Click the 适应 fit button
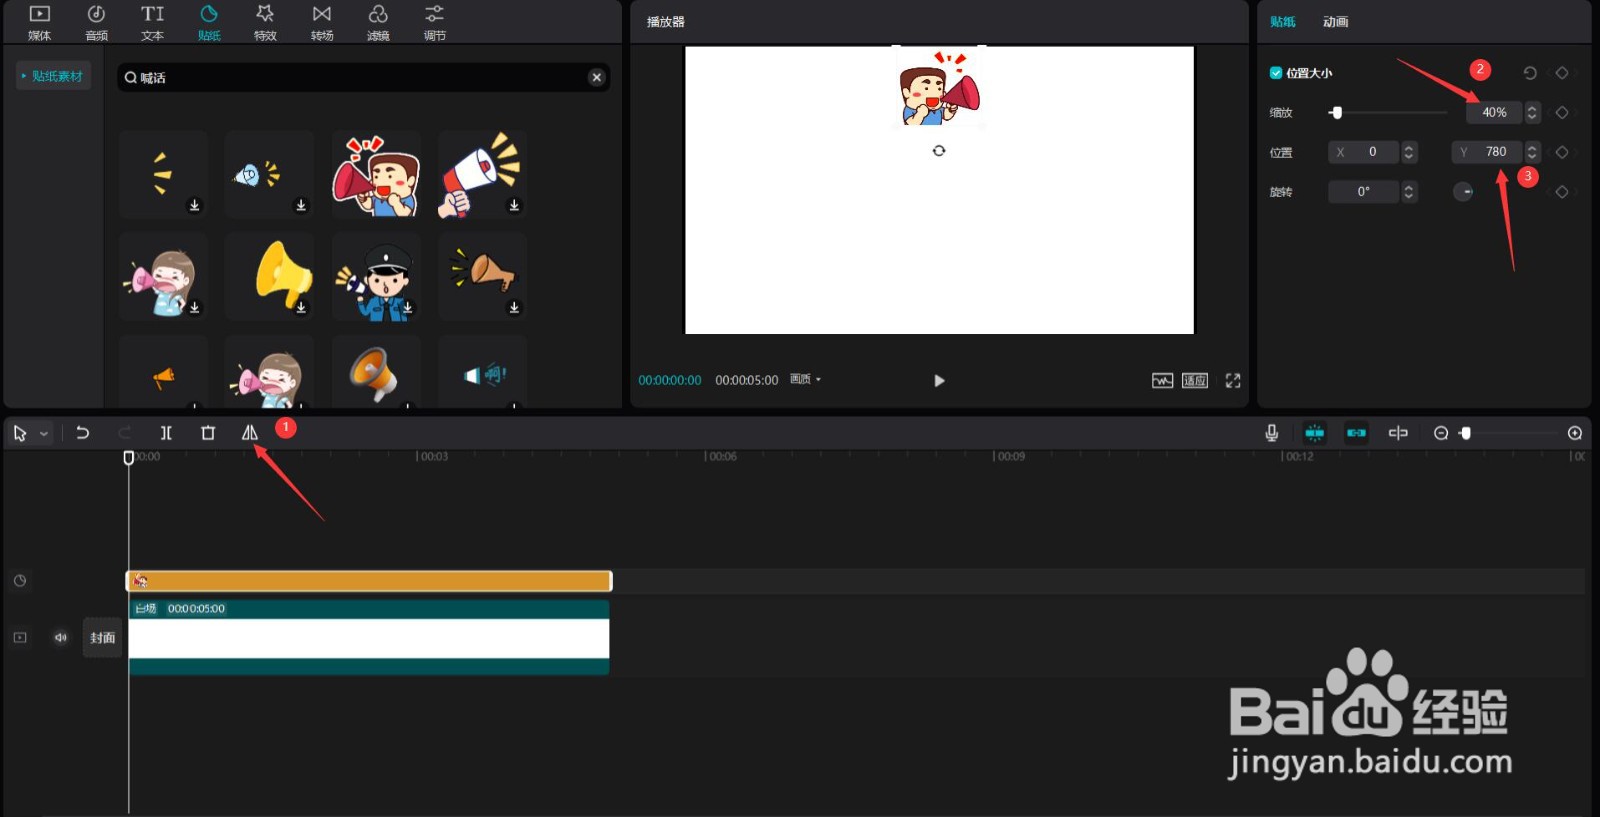Viewport: 1600px width, 817px height. pos(1195,380)
